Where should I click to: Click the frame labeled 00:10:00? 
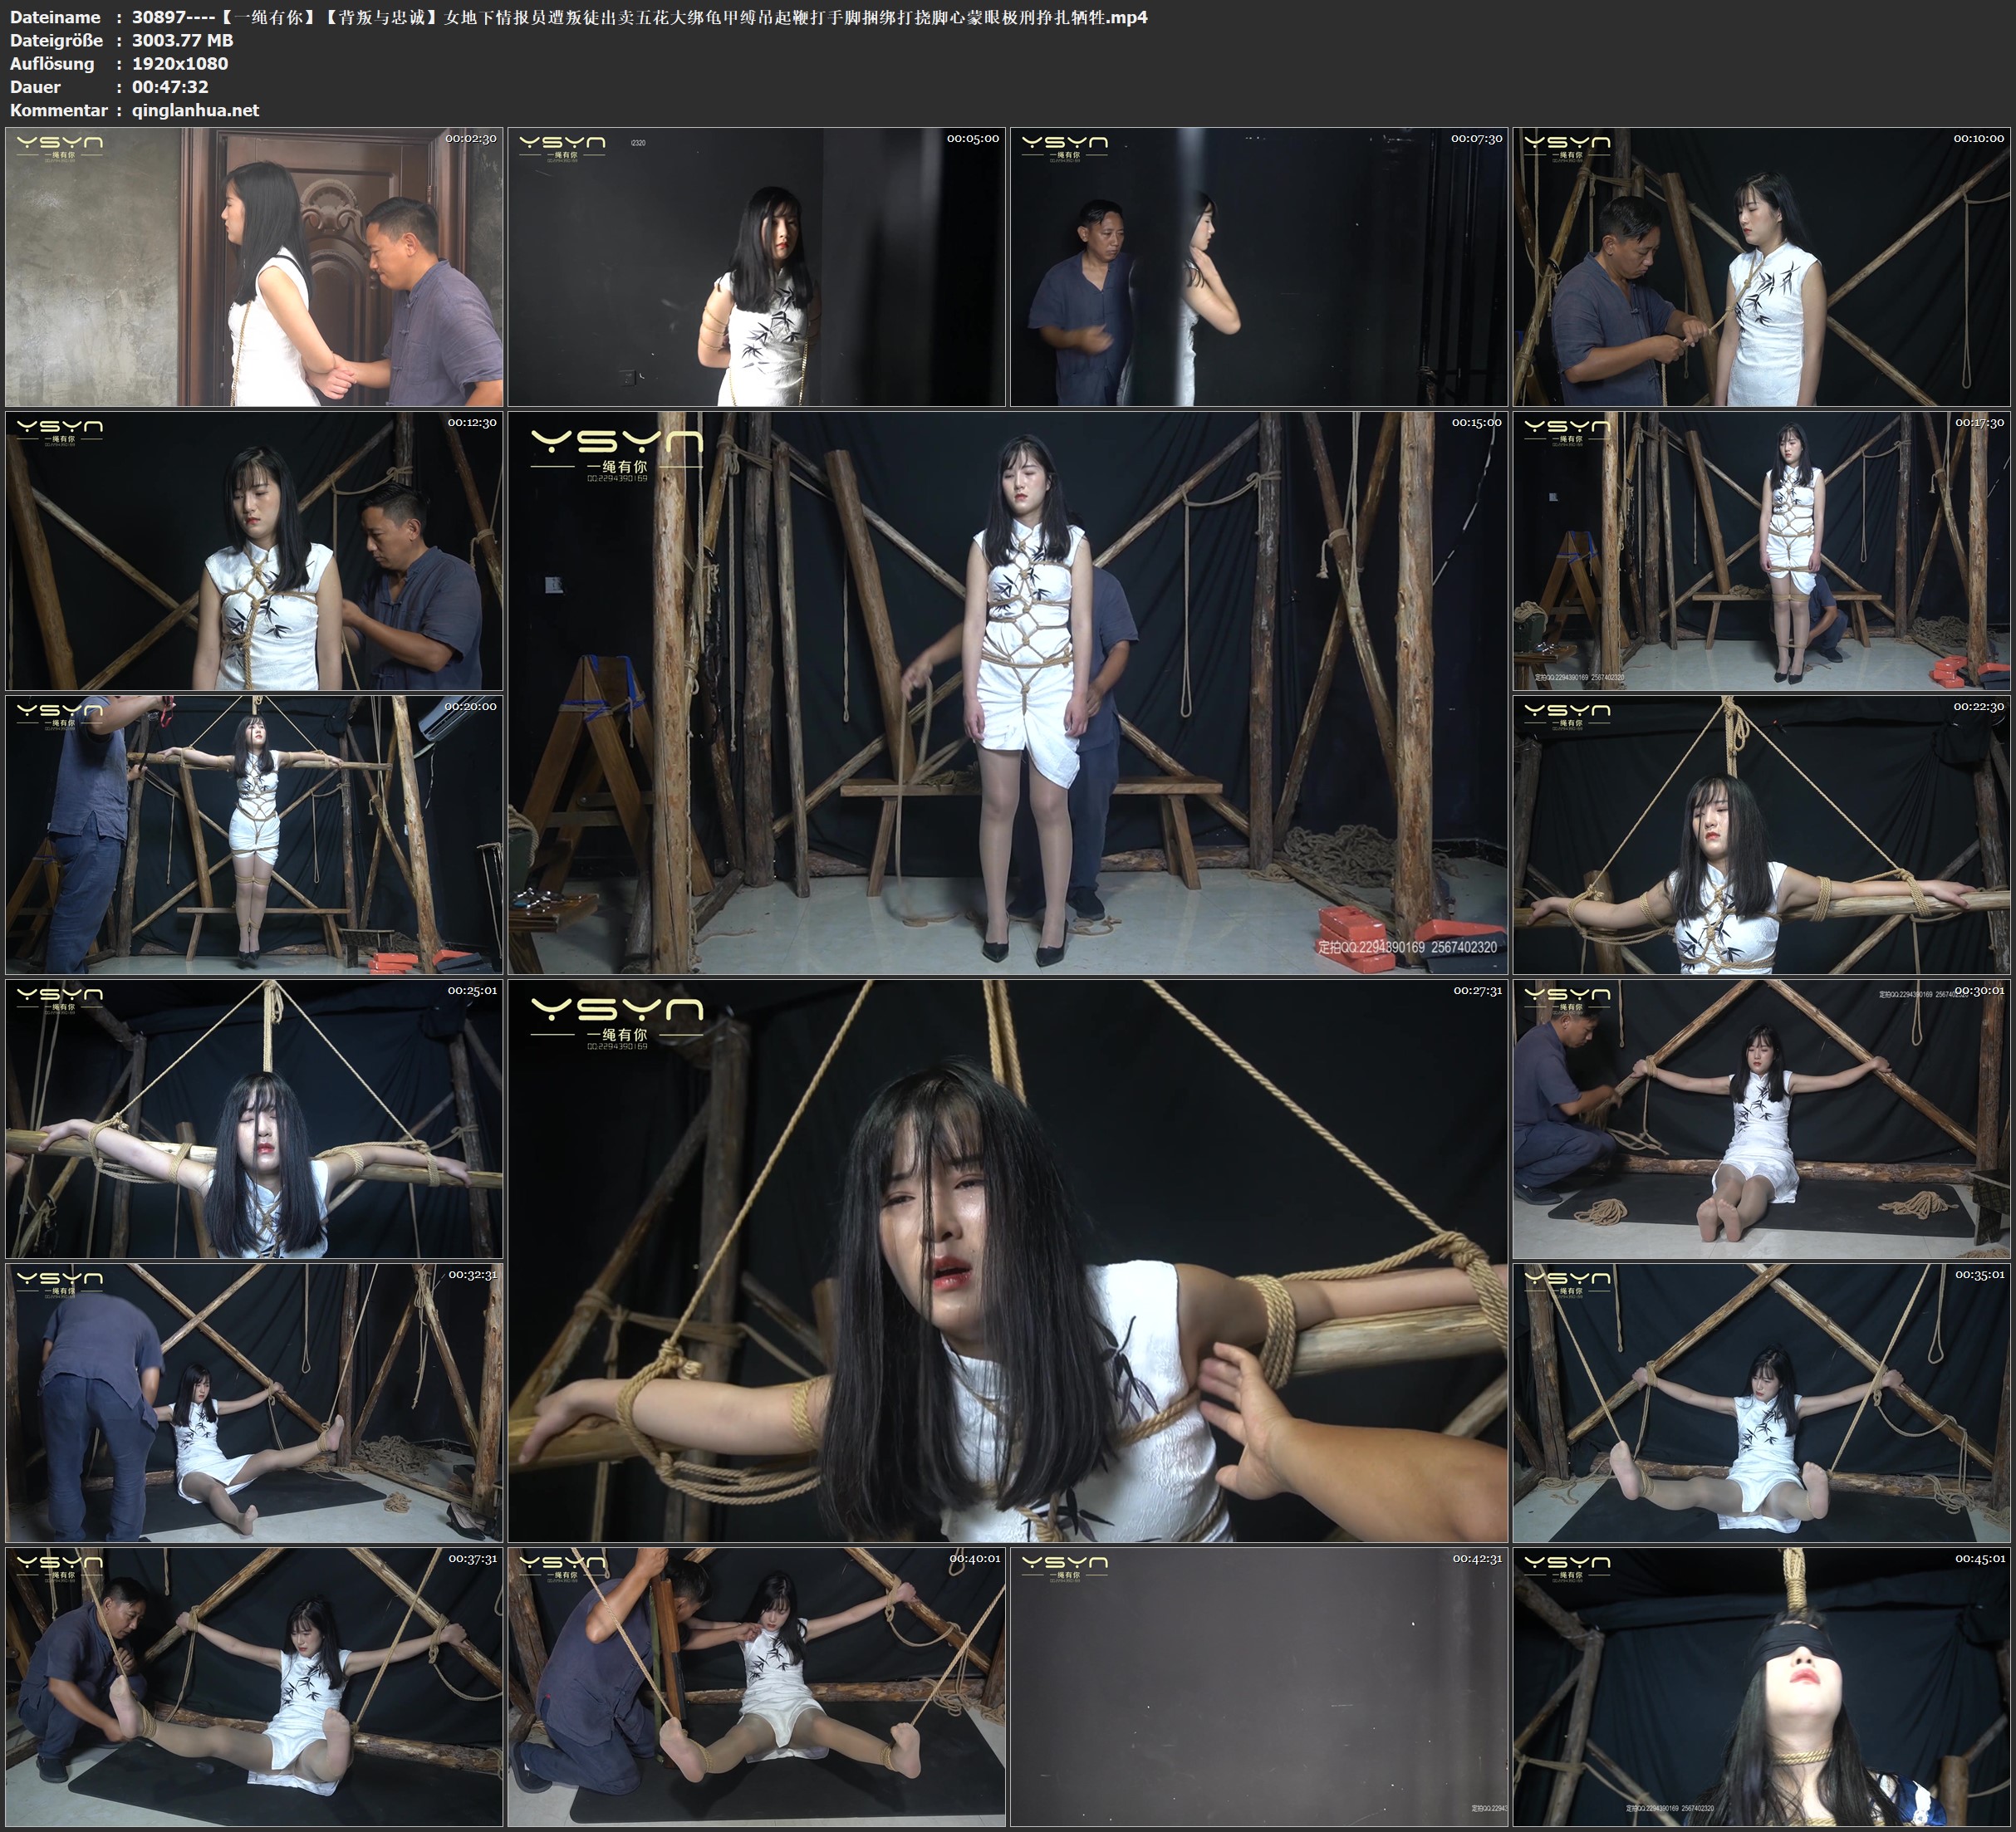tap(1762, 267)
